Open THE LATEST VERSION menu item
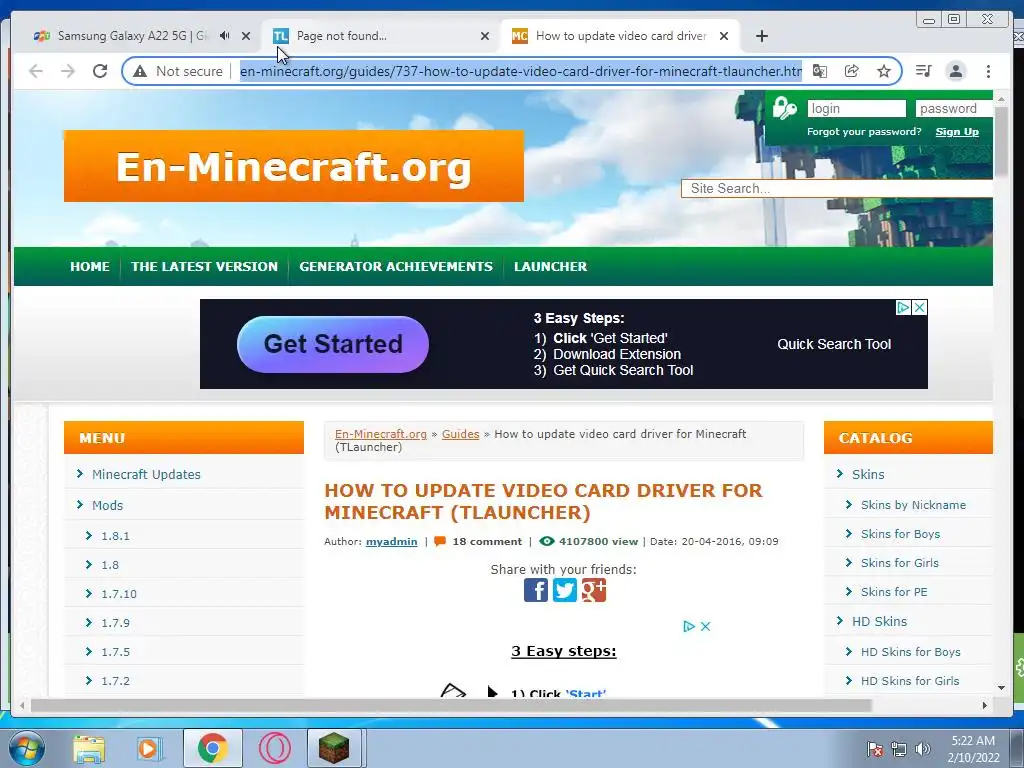The width and height of the screenshot is (1024, 768). click(x=204, y=266)
